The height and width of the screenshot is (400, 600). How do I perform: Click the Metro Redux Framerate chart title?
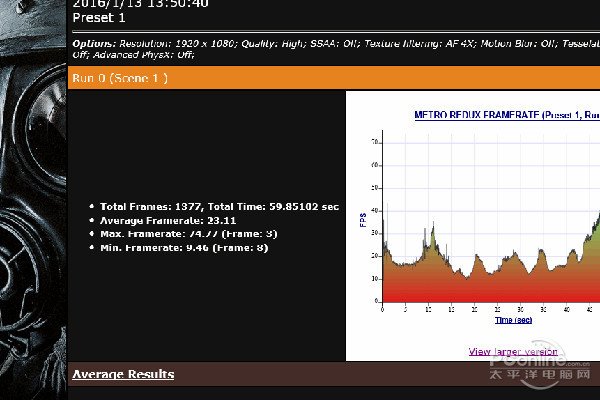507,115
